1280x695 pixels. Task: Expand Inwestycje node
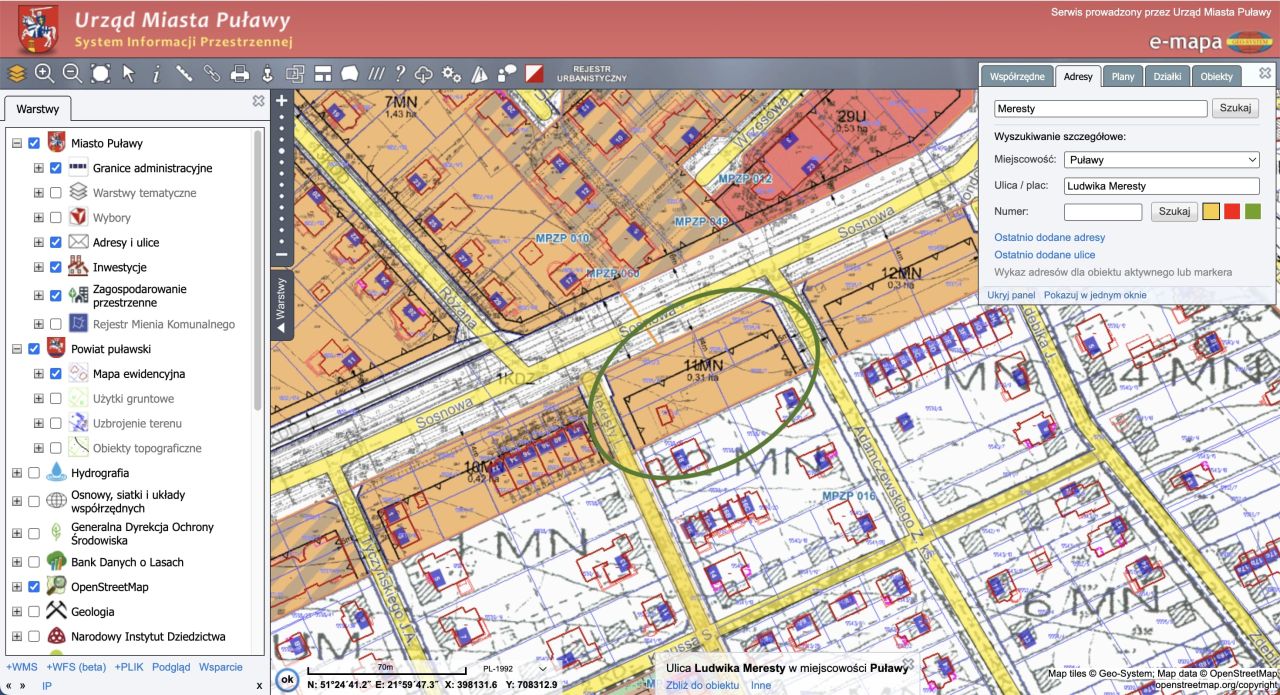coord(39,268)
